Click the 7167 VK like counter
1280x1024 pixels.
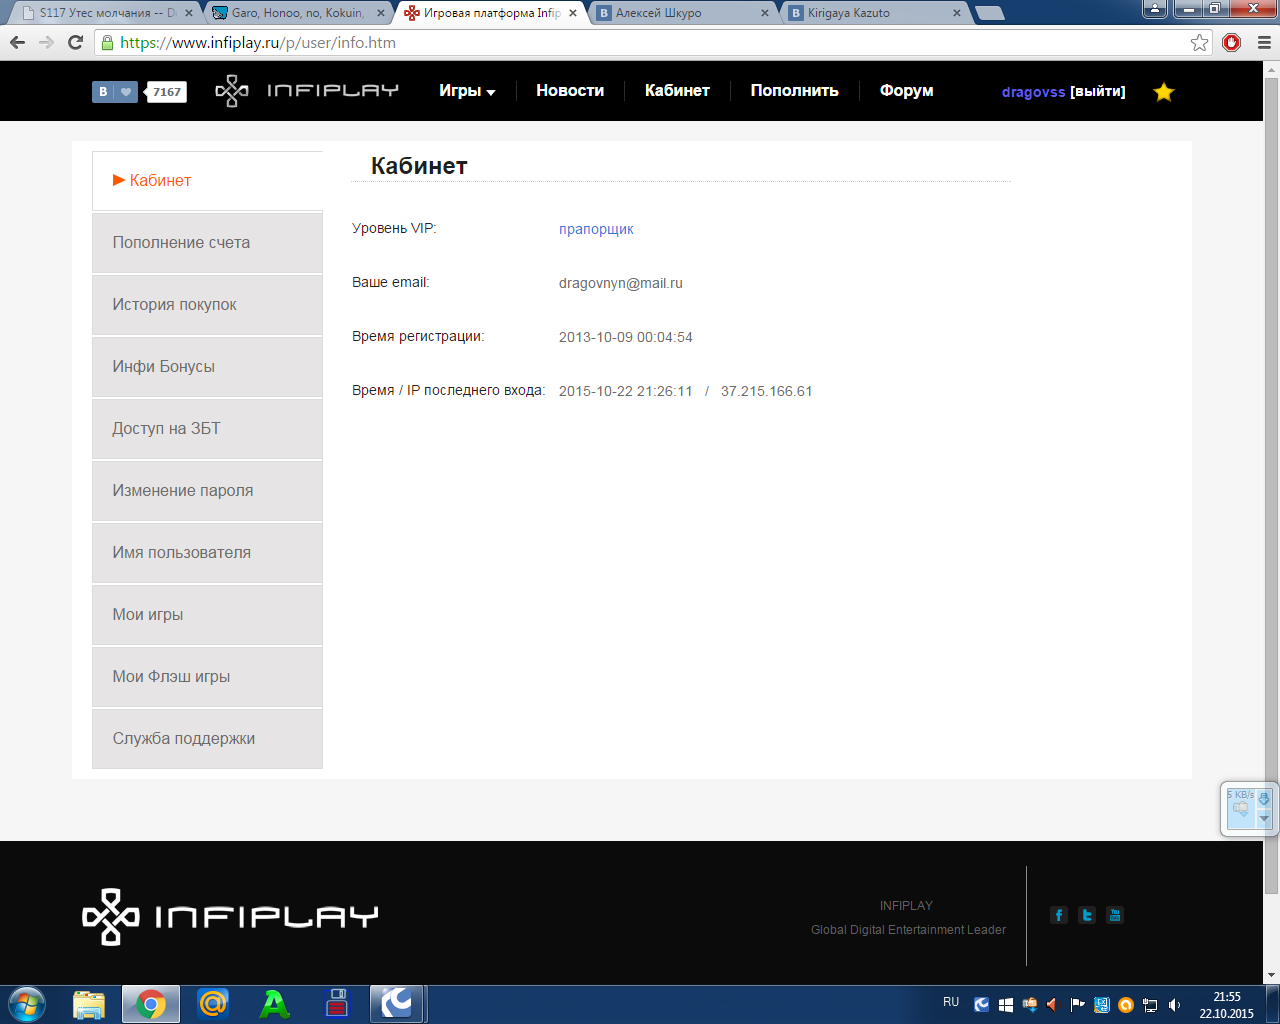click(167, 92)
